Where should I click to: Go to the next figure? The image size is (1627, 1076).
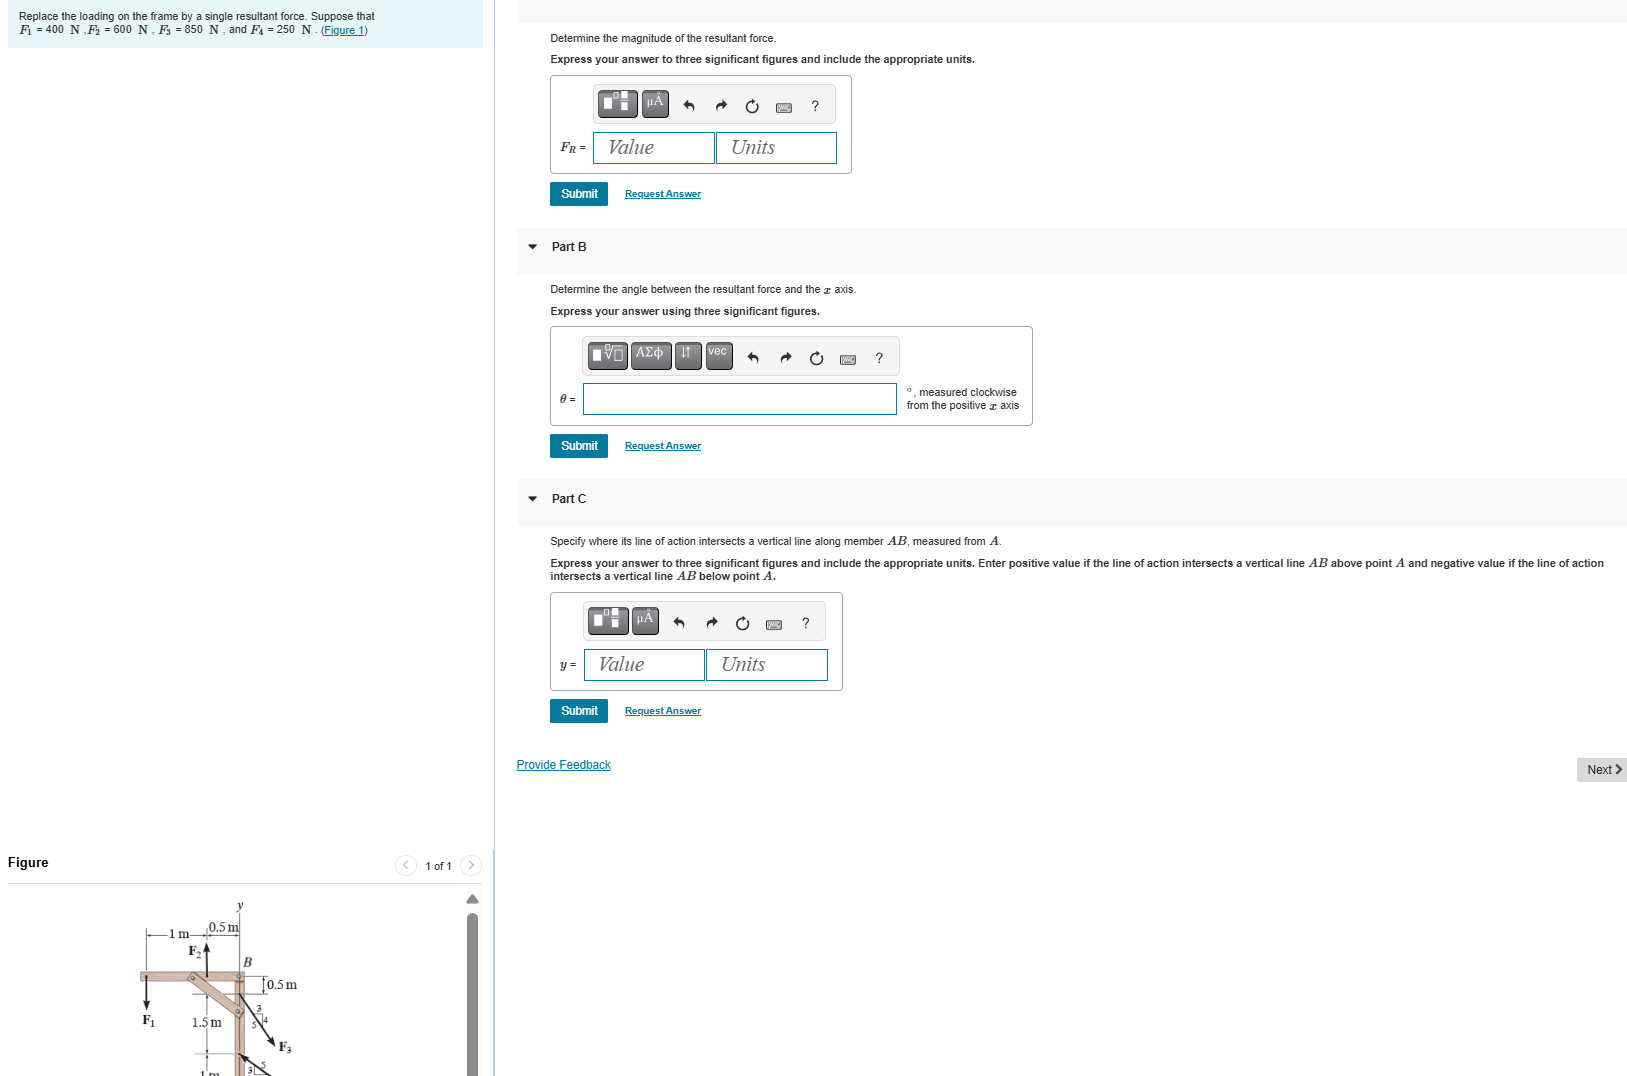coord(471,865)
